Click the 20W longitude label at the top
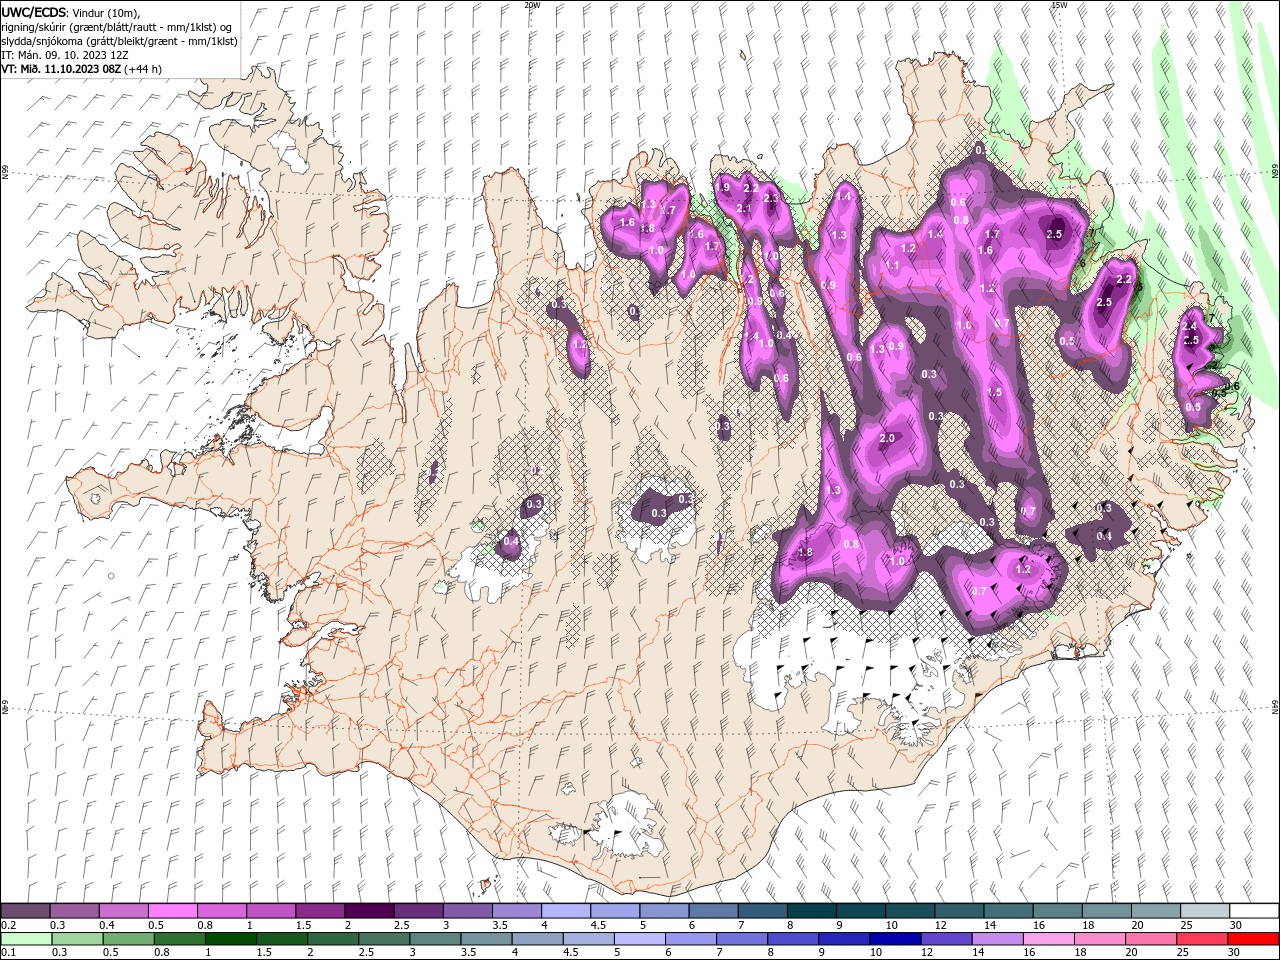This screenshot has height=960, width=1280. tap(531, 5)
